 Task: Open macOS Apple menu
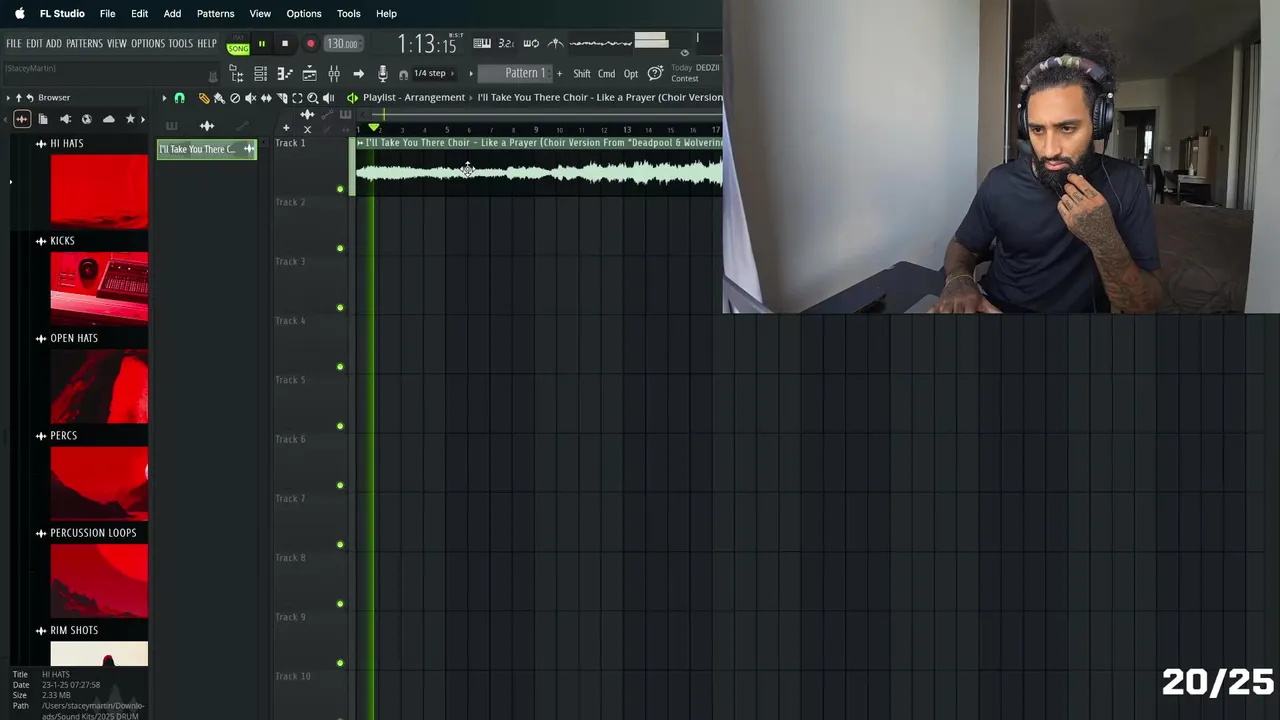tap(19, 14)
